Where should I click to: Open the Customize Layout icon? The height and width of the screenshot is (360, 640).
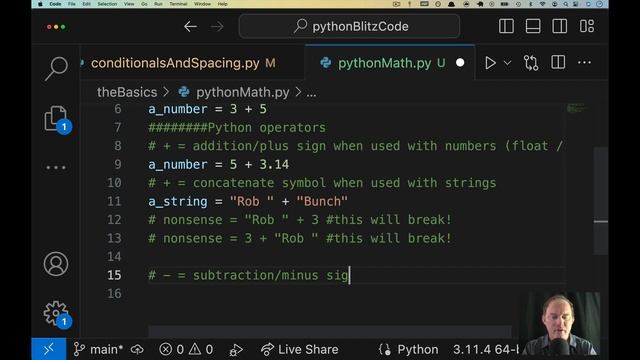tap(587, 27)
